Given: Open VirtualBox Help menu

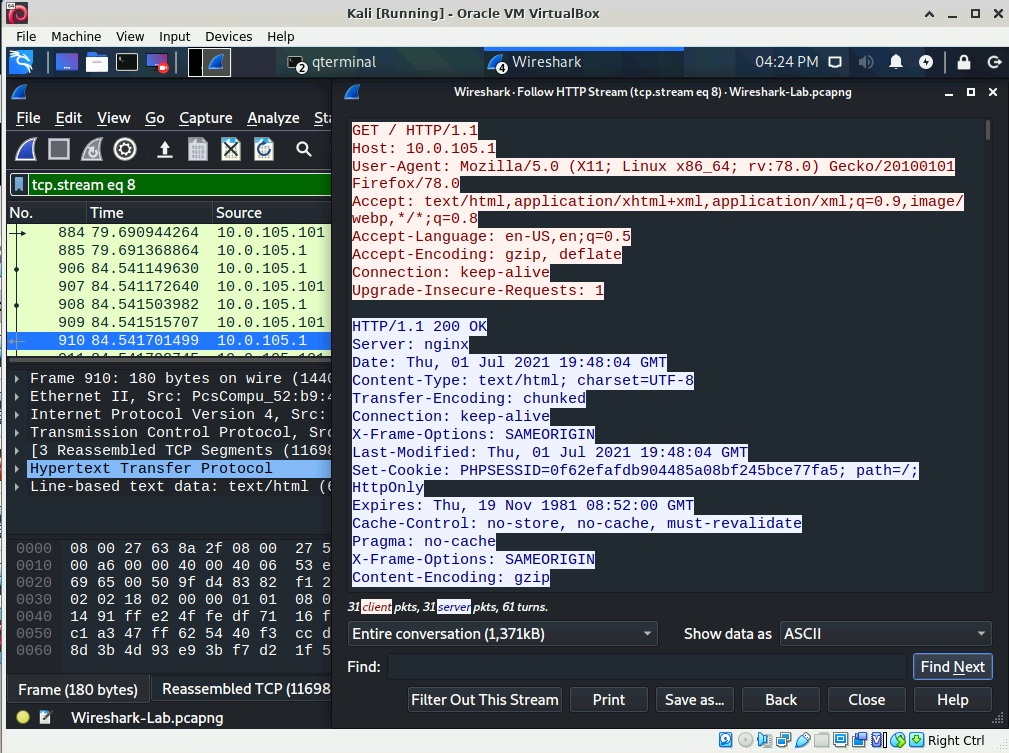Looking at the screenshot, I should [281, 37].
